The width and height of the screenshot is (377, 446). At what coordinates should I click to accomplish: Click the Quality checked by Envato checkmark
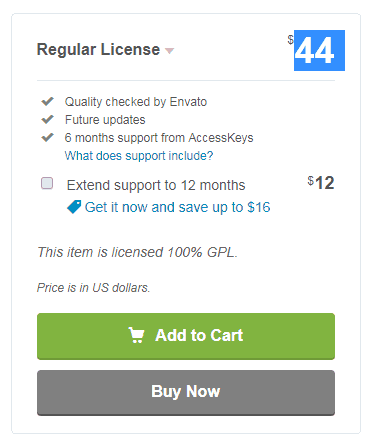point(47,101)
